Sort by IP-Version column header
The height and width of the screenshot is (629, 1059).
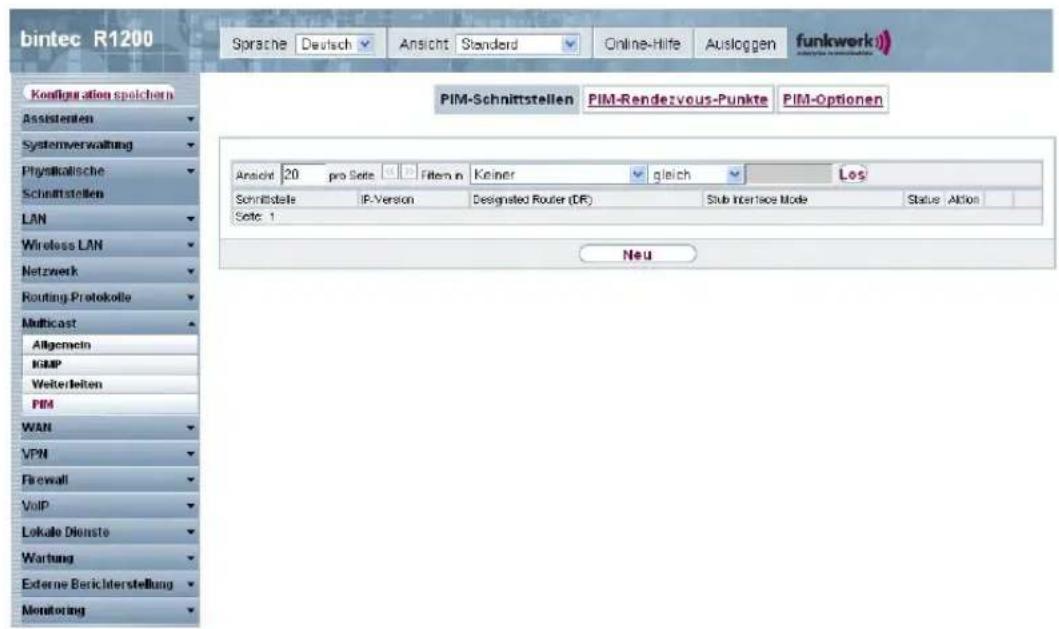point(387,199)
